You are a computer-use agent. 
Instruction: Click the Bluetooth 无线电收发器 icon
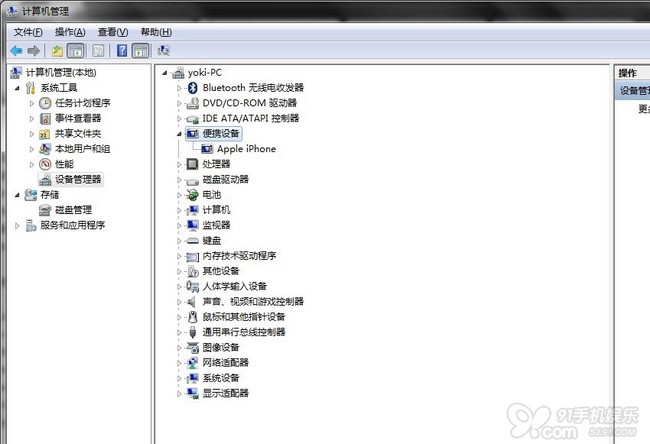point(192,87)
